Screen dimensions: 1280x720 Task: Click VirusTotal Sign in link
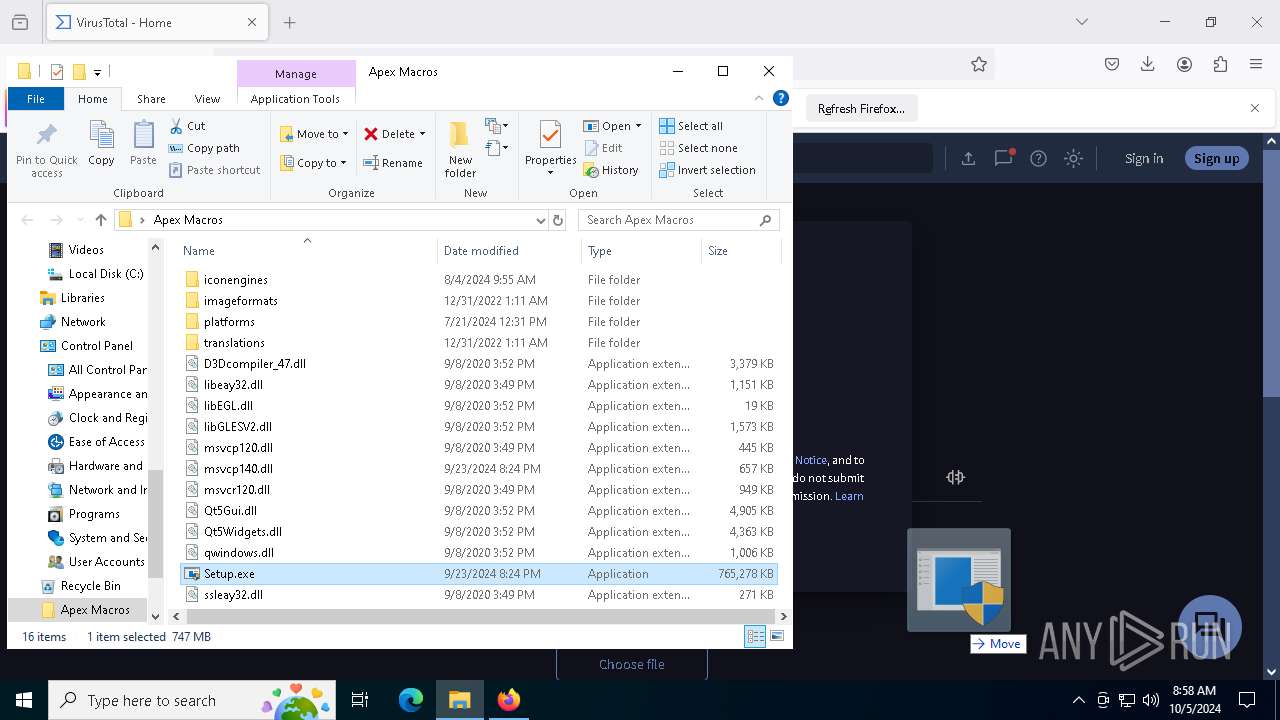click(1144, 158)
